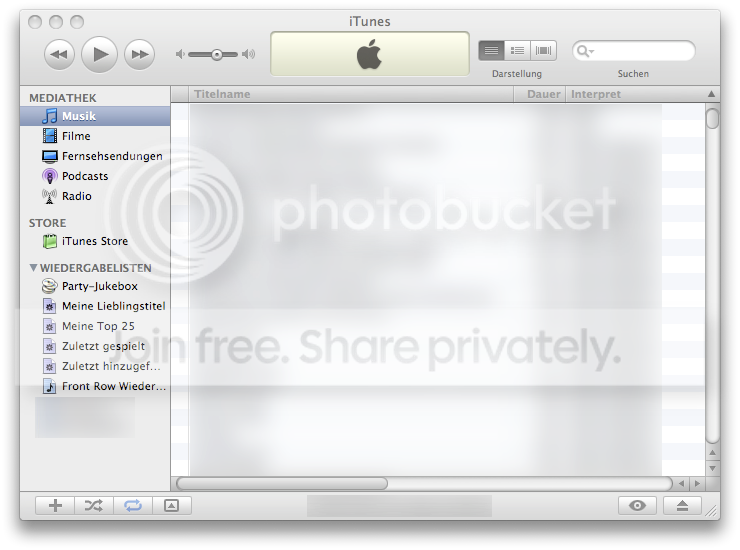Click the horizontal scroll right arrow
Viewport: 740px width, 550px height.
click(x=697, y=483)
